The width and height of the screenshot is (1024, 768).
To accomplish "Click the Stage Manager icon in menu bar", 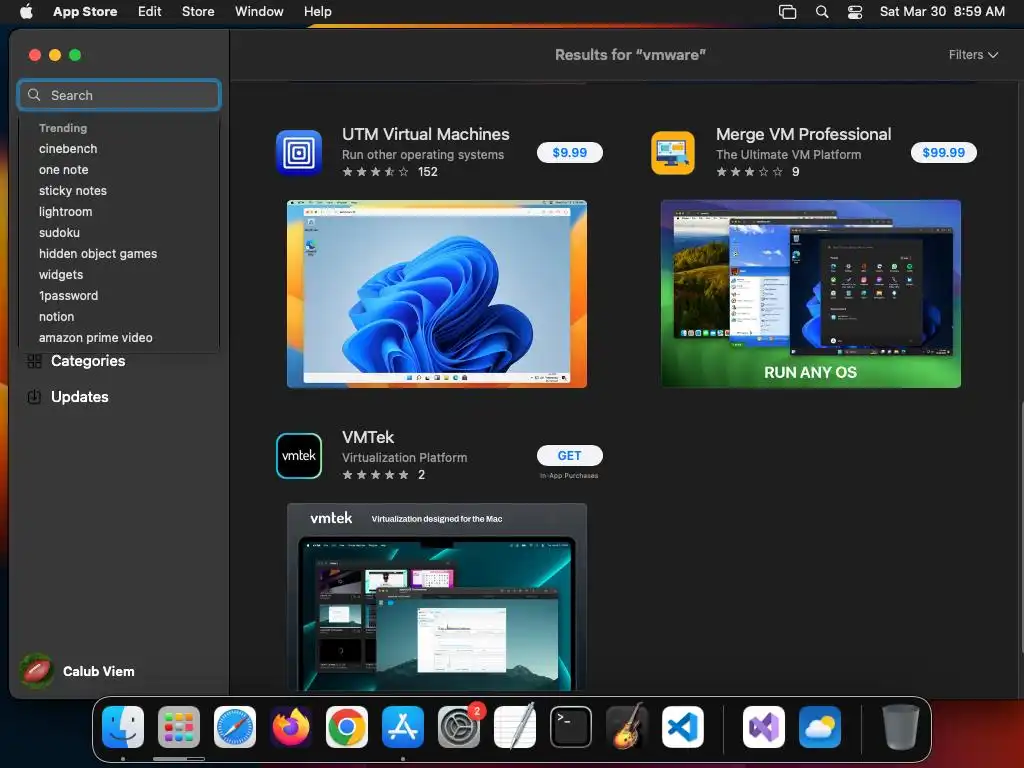I will click(788, 12).
